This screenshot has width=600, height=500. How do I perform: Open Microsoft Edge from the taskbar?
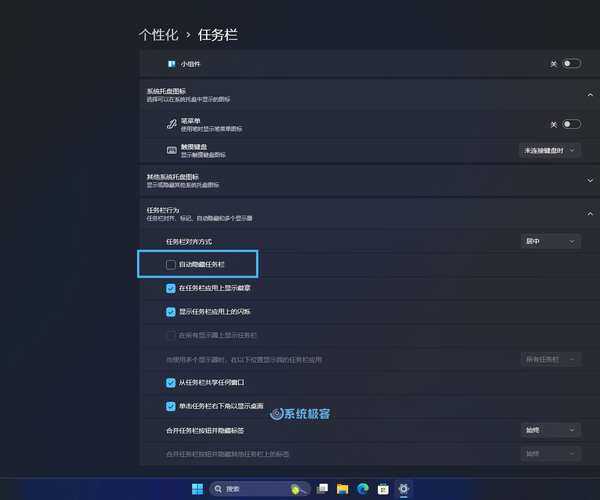[363, 488]
